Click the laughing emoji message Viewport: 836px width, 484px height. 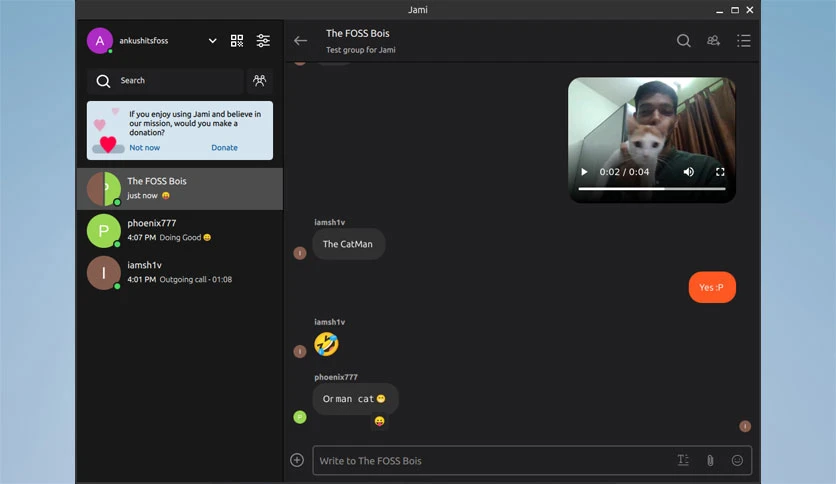point(326,344)
